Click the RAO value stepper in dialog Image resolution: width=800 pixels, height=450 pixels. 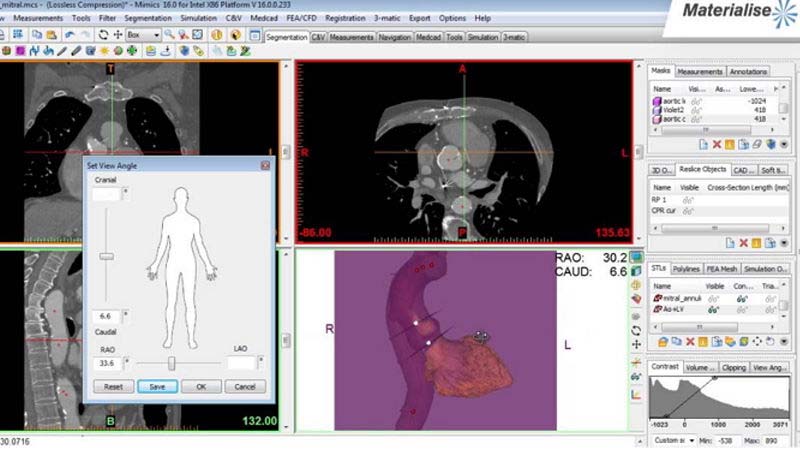[x=127, y=363]
